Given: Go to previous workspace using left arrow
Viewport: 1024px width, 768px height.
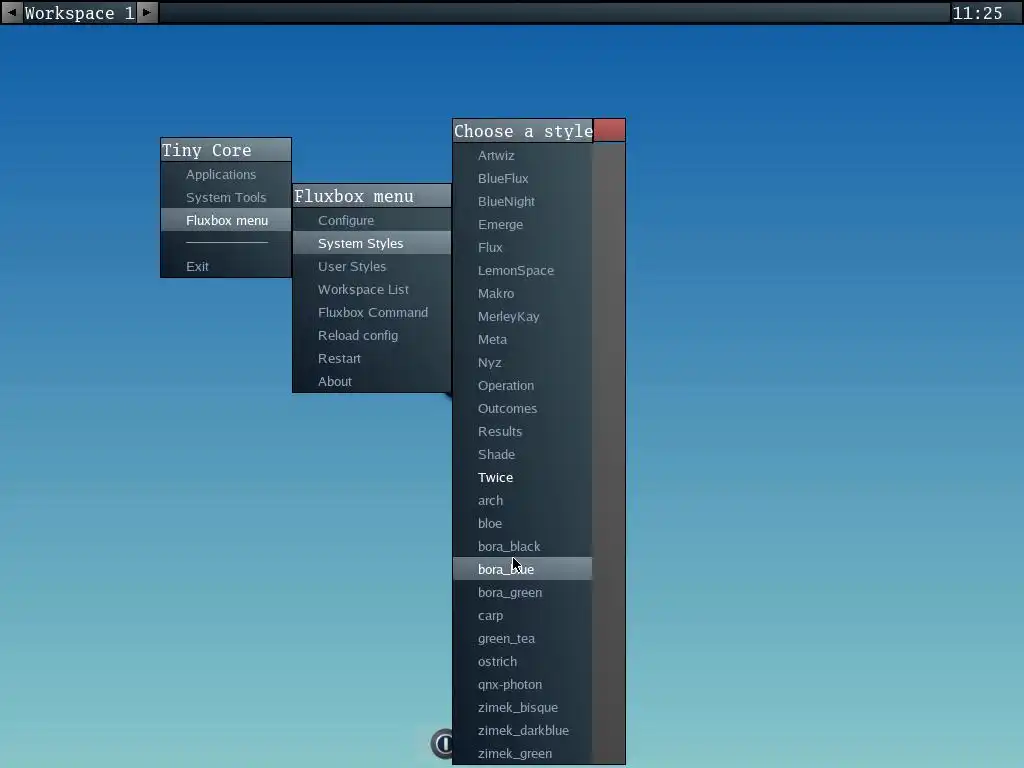Looking at the screenshot, I should [x=12, y=12].
